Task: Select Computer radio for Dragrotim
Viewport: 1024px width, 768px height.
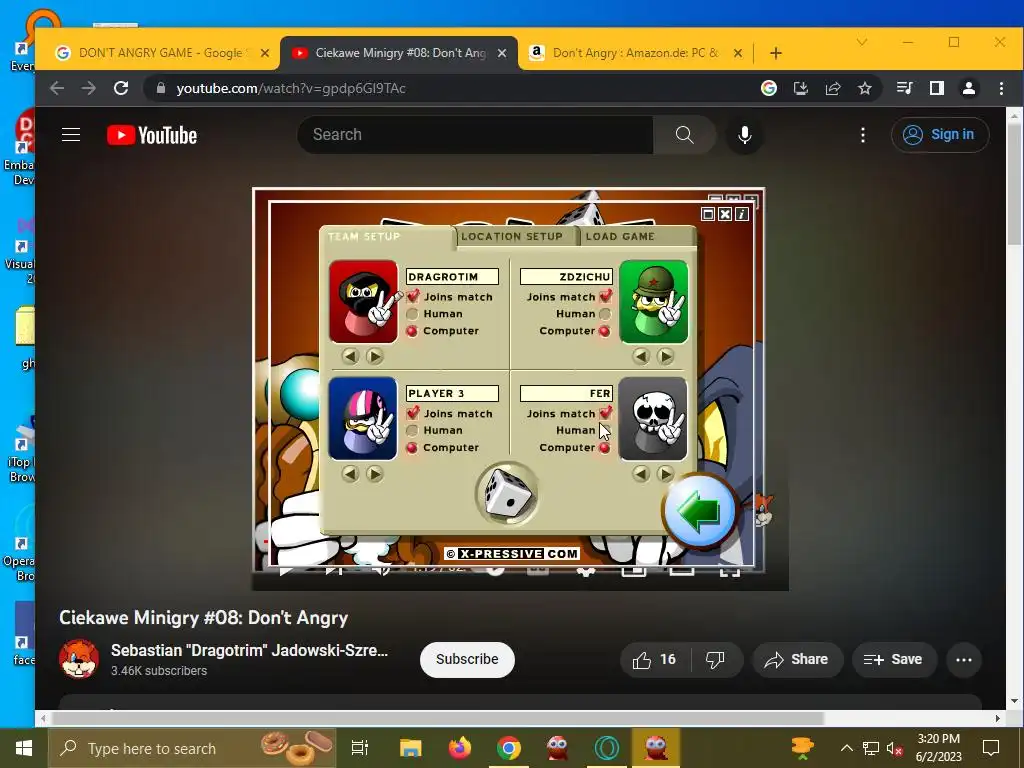Action: point(412,331)
